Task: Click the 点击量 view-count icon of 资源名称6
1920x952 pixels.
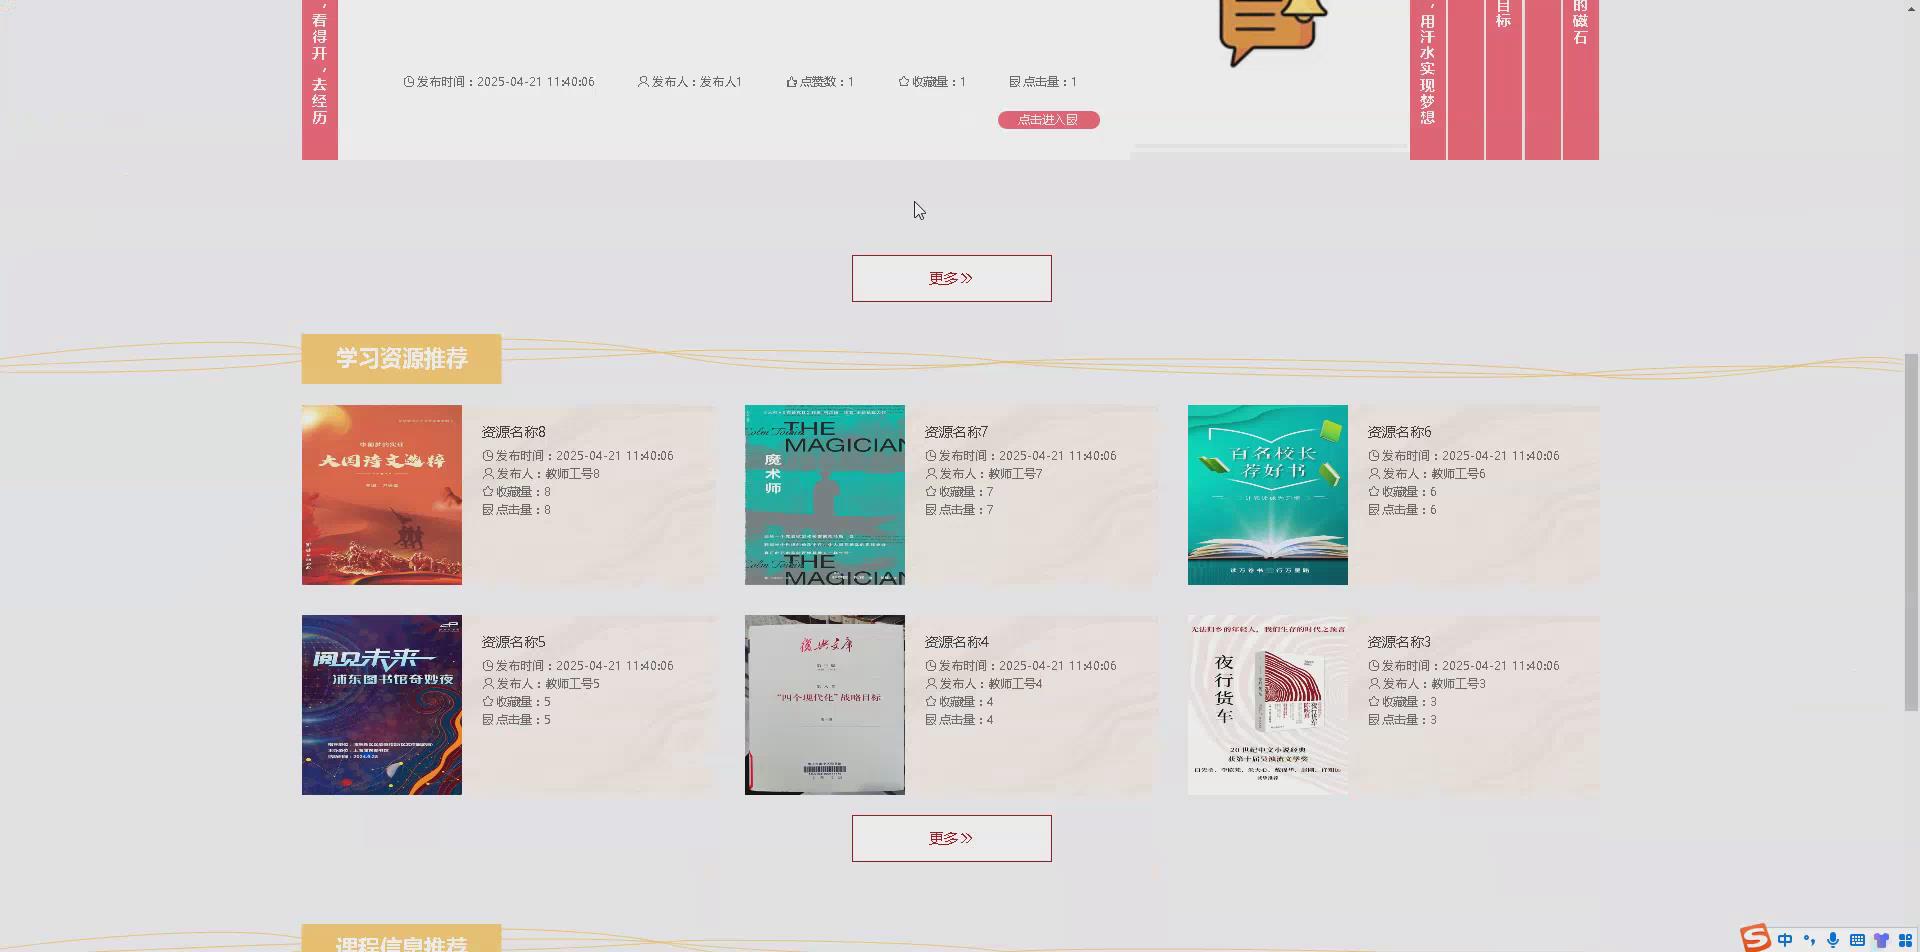Action: click(1373, 509)
